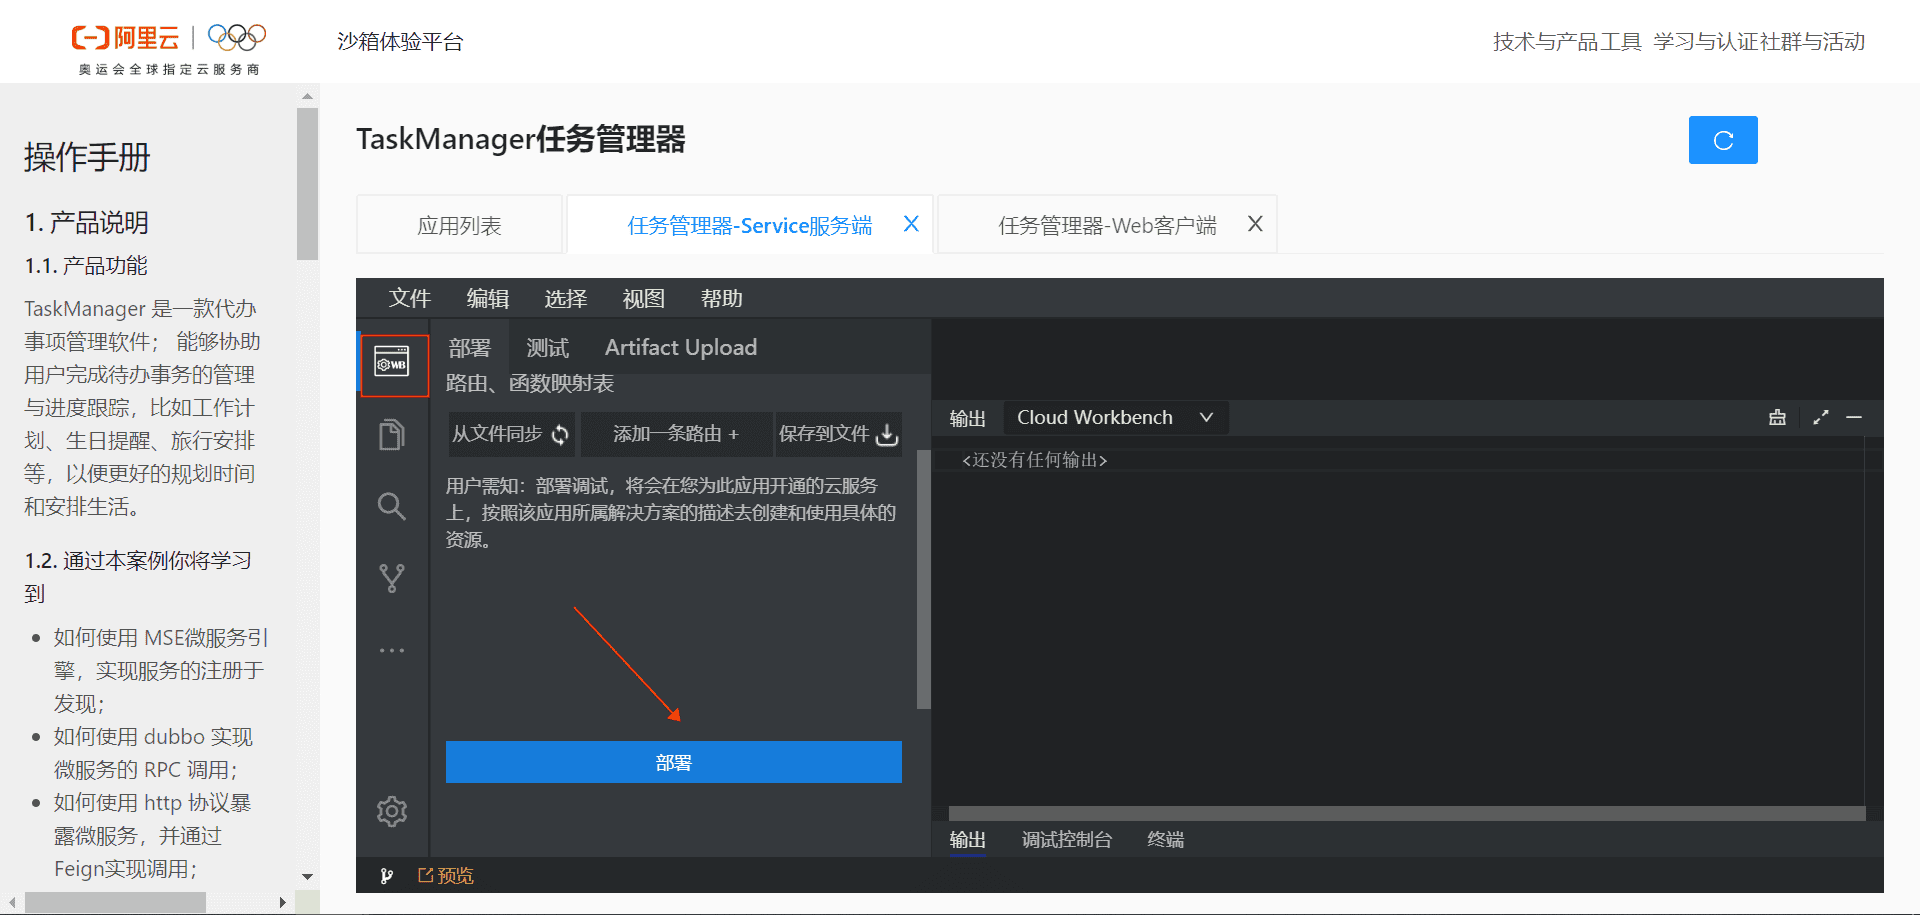Open the 文件 menu in the IDE
This screenshot has height=915, width=1920.
click(x=410, y=298)
